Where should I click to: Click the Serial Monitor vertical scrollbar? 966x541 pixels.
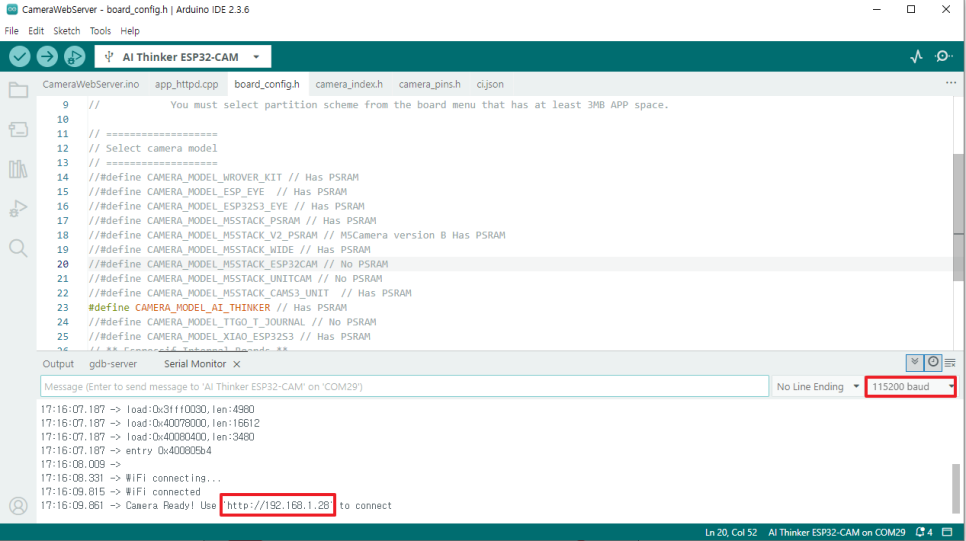click(x=956, y=487)
